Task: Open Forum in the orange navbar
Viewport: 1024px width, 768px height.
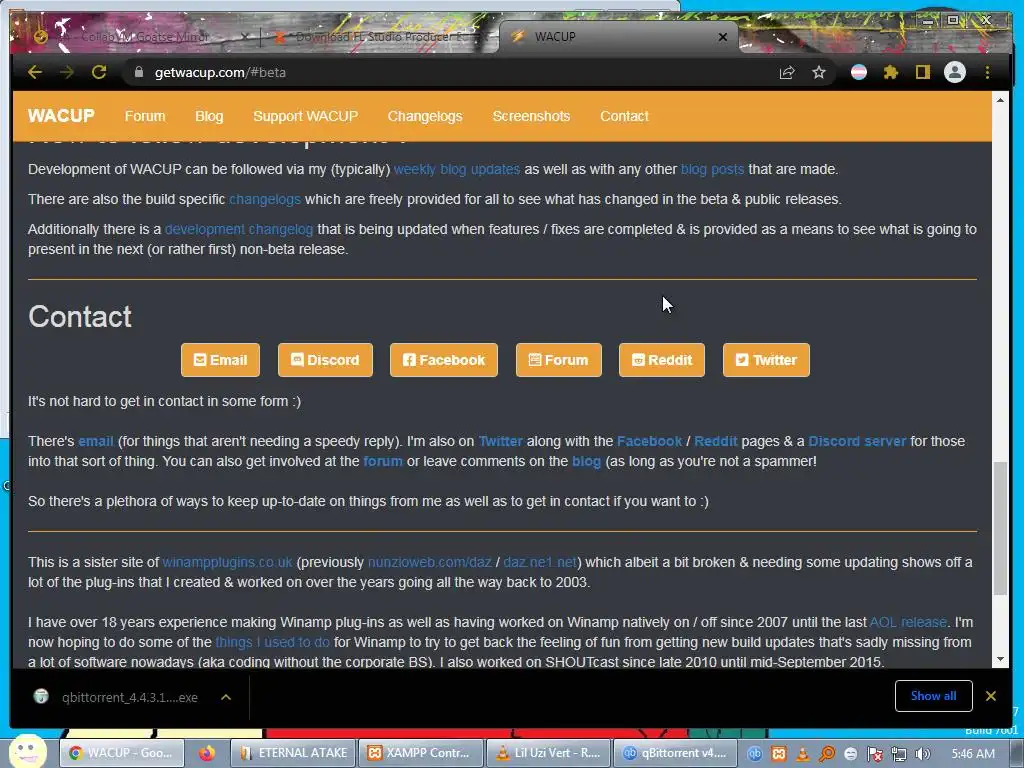Action: point(145,116)
